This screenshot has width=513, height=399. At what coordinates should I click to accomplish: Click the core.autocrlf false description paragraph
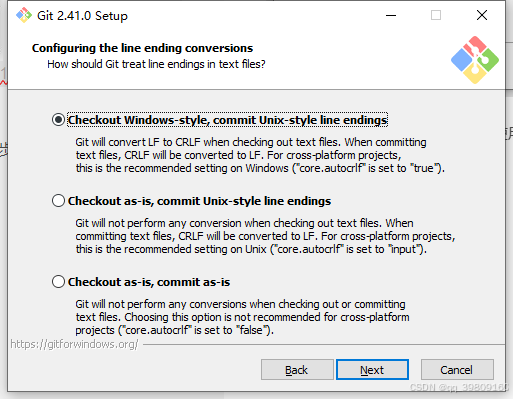[242, 317]
